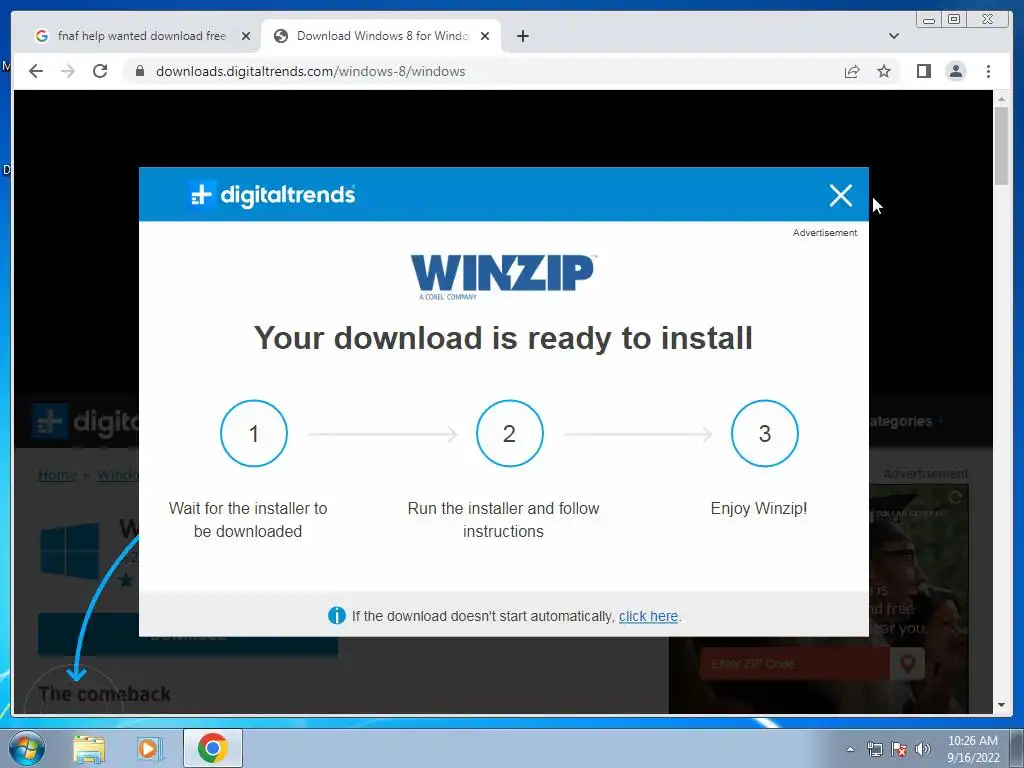Click the blue info icon in footer
Screen dimensions: 1024x768
[336, 615]
